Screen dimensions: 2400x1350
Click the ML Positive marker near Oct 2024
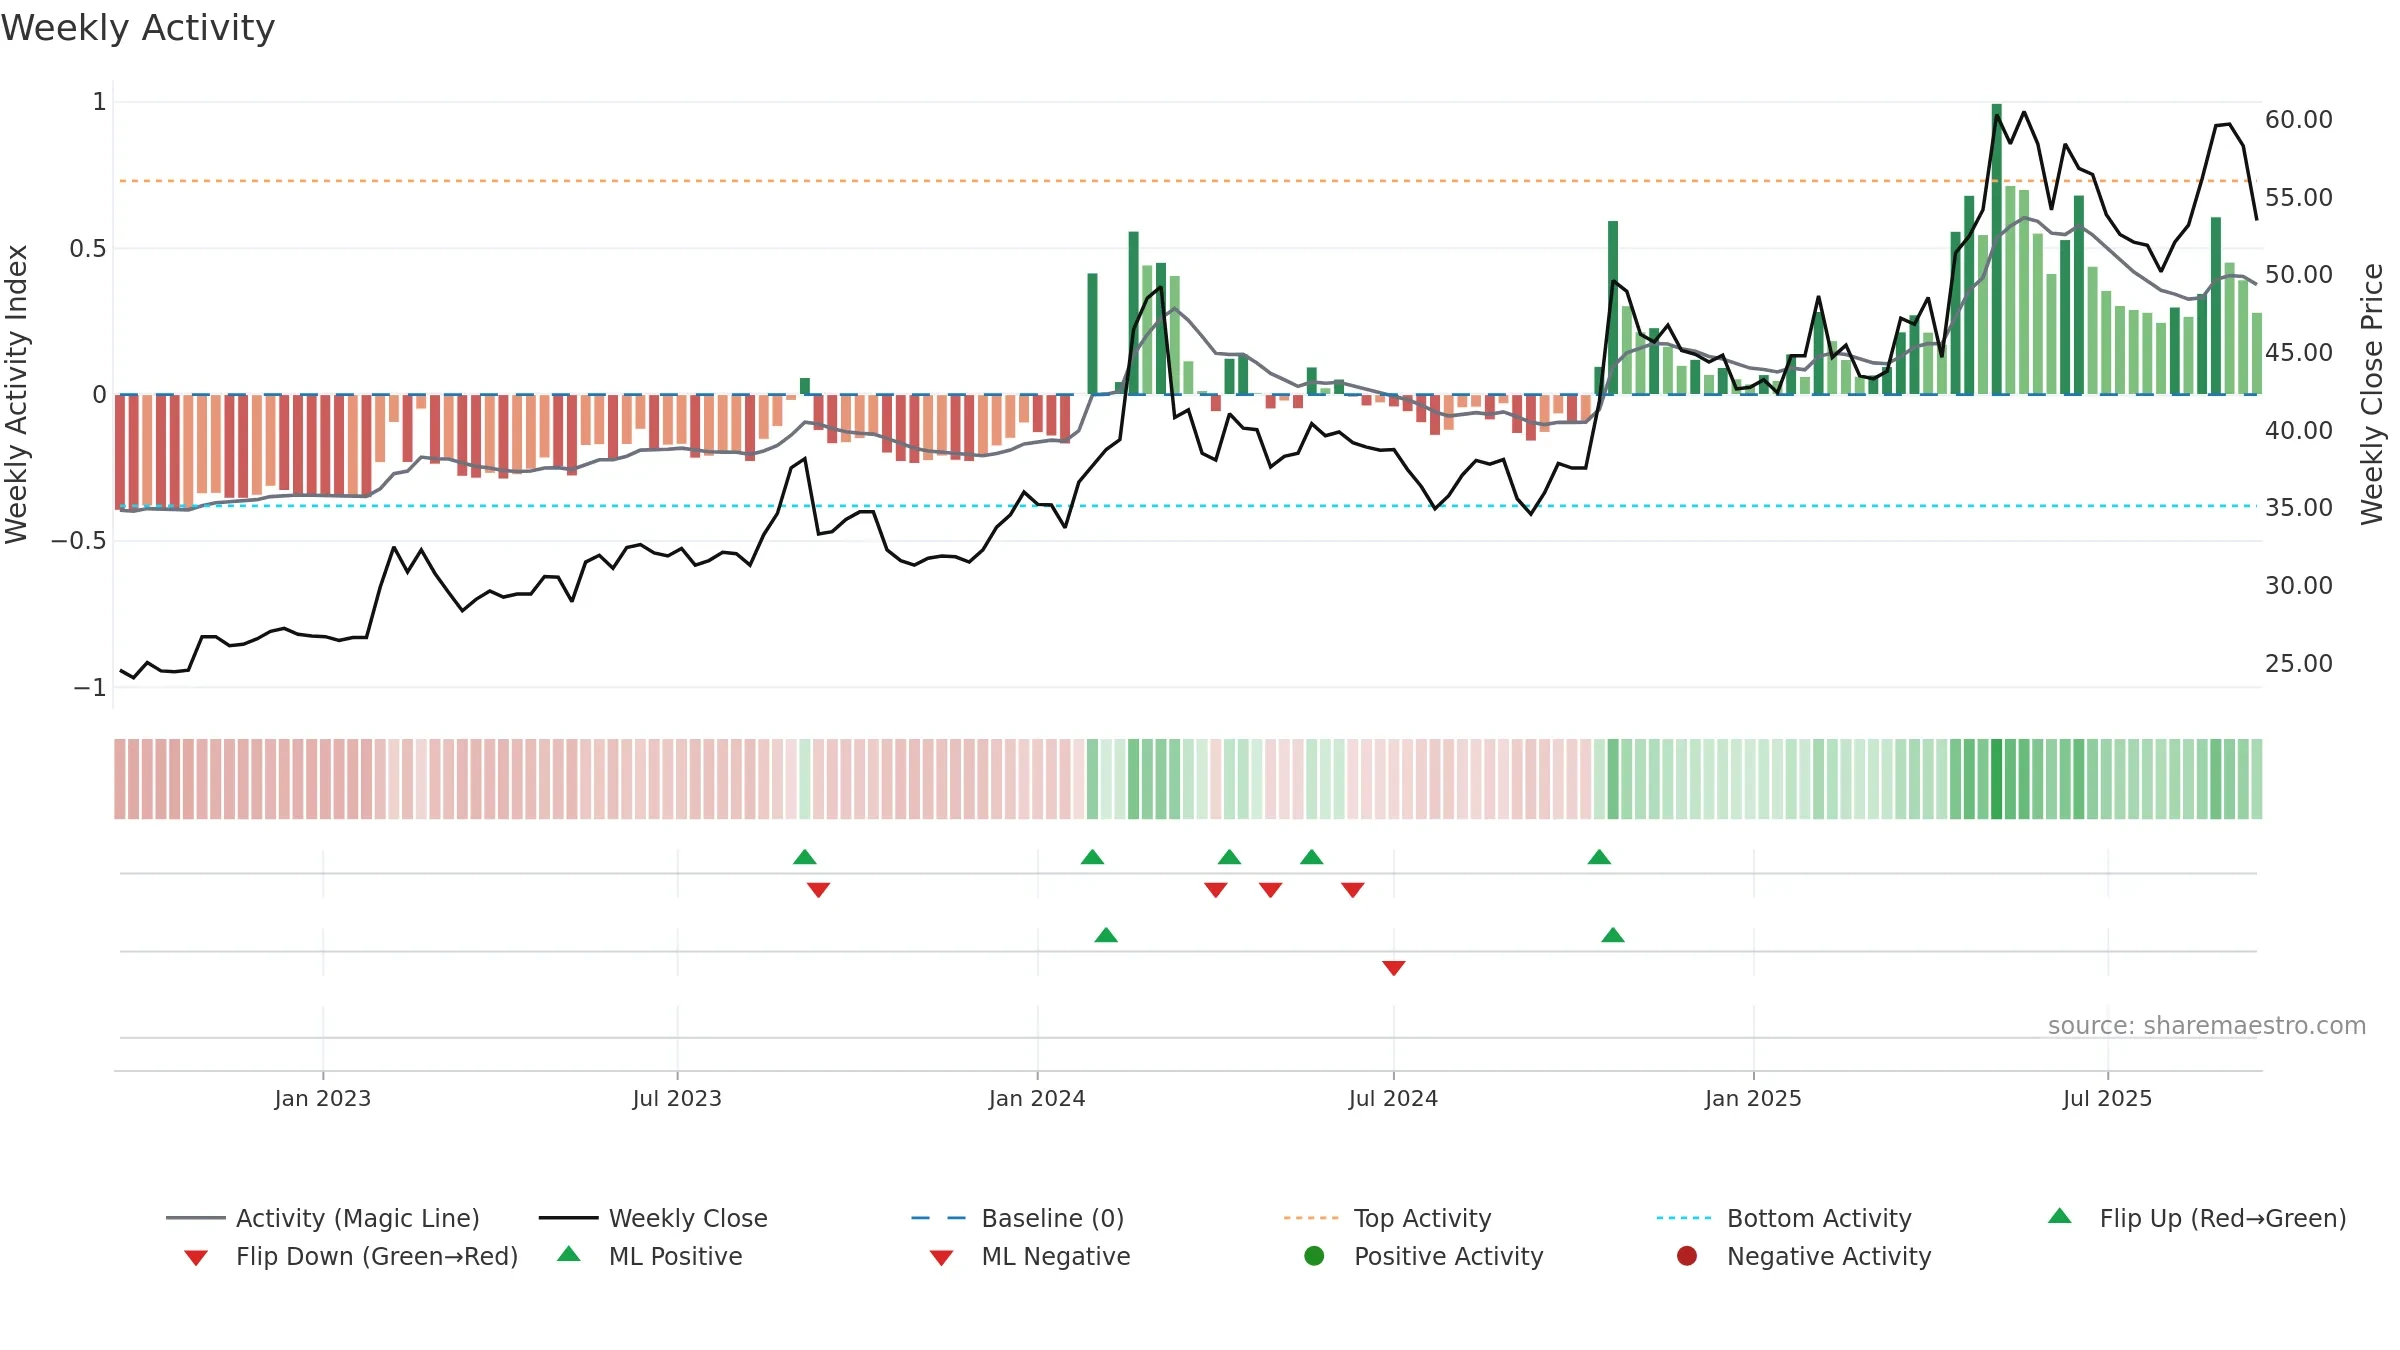[x=1613, y=935]
